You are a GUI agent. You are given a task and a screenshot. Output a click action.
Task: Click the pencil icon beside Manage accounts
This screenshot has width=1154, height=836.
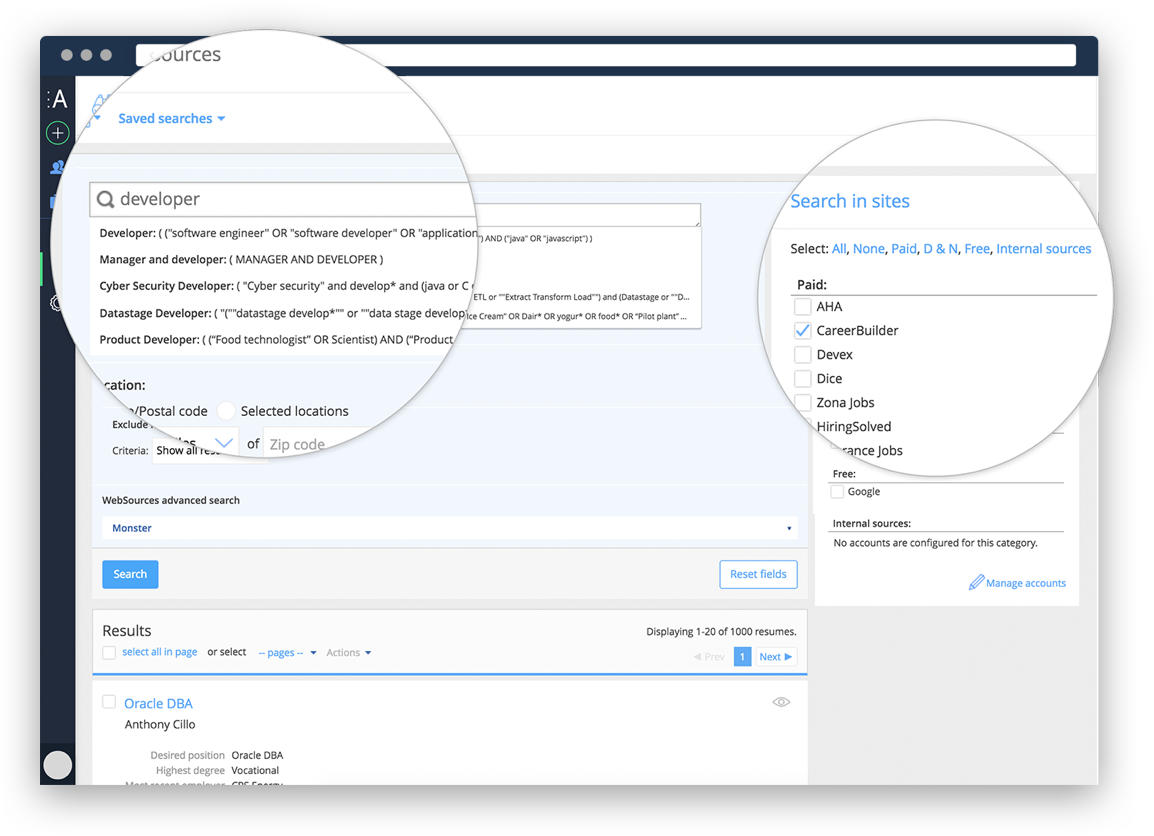click(x=976, y=583)
